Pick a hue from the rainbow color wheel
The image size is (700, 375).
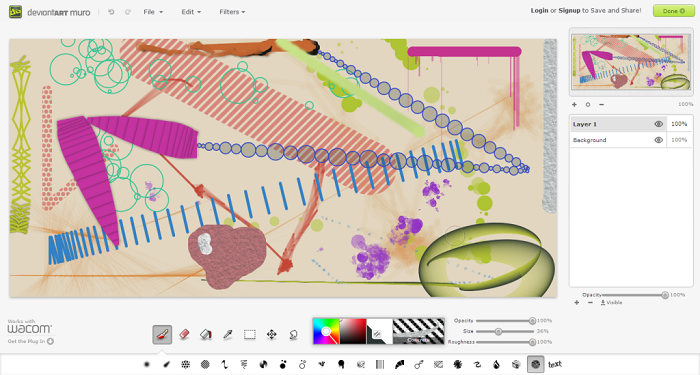[326, 331]
